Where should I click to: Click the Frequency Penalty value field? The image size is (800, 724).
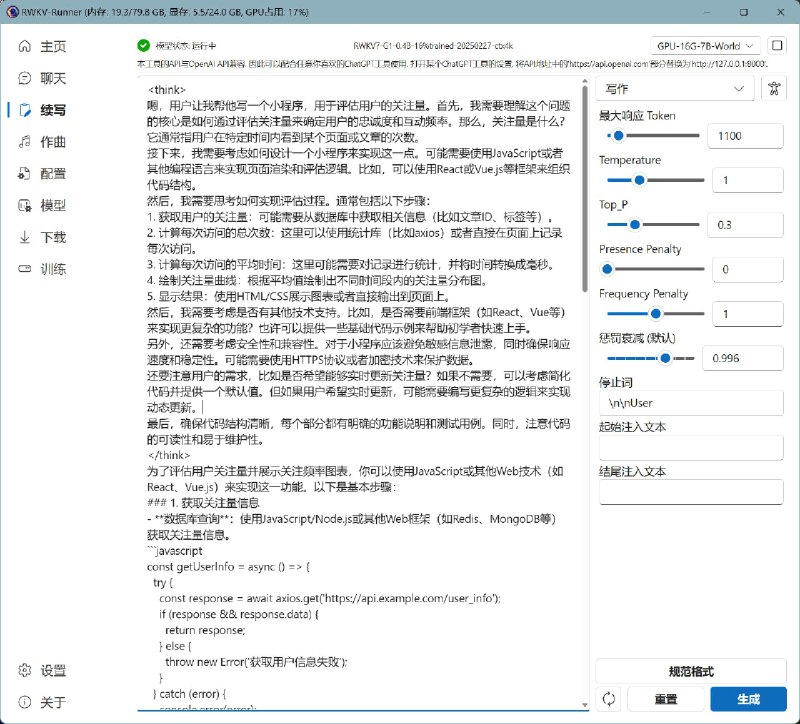747,314
